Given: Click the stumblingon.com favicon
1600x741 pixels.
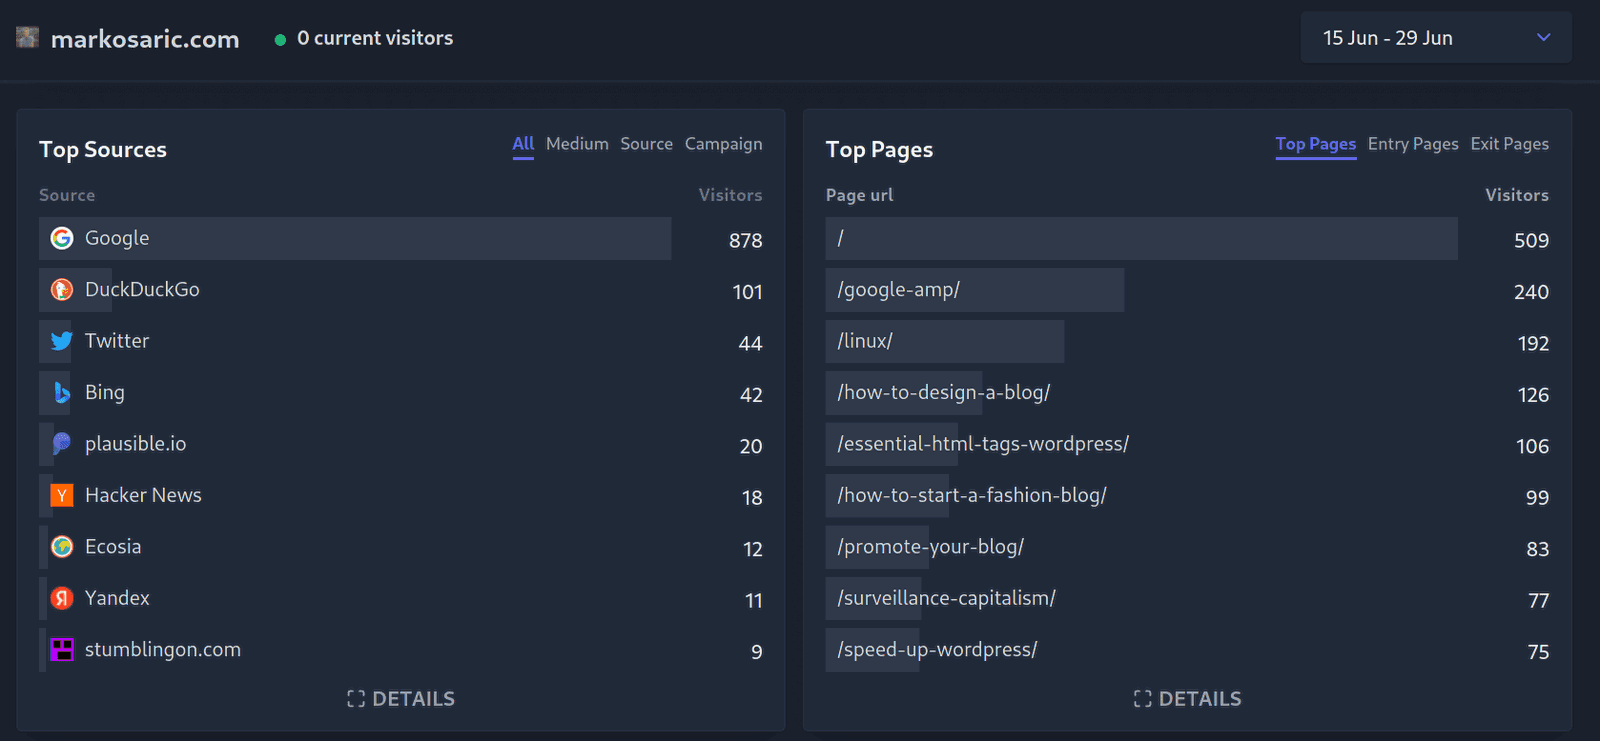Looking at the screenshot, I should pyautogui.click(x=62, y=650).
